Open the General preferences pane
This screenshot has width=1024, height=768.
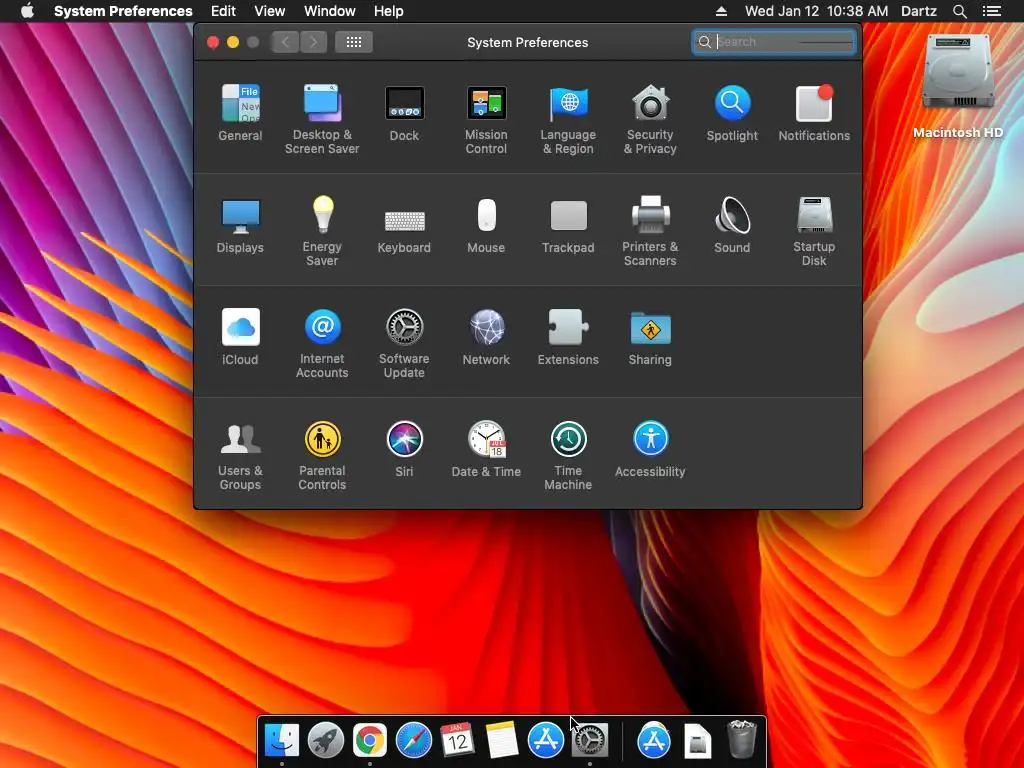tap(240, 112)
